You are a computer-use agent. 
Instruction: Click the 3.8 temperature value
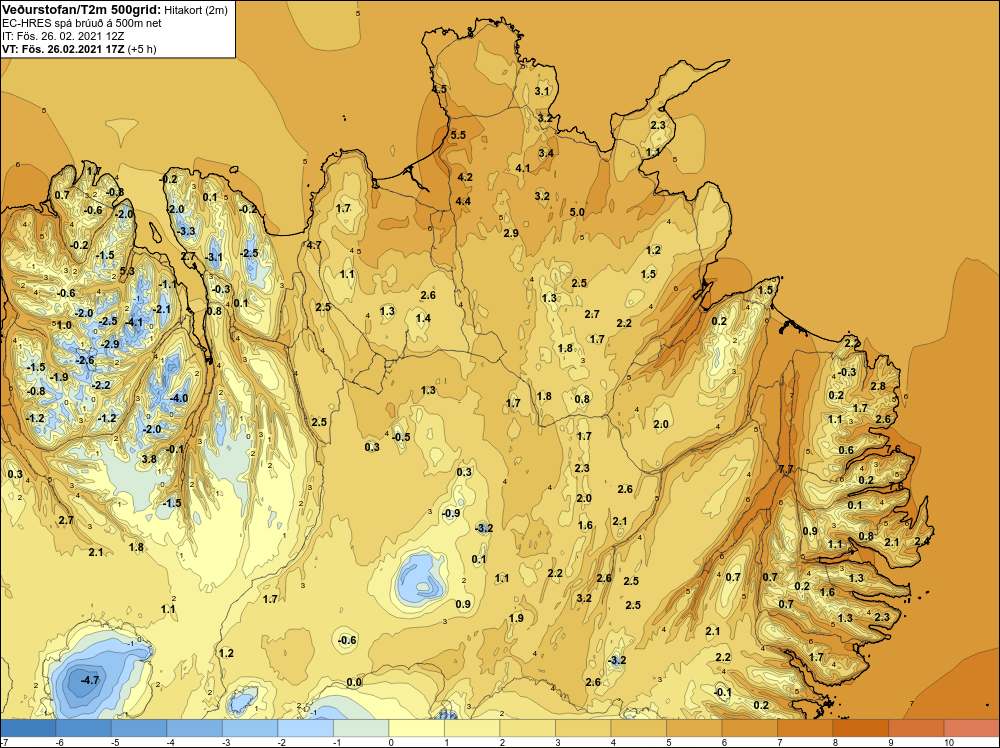(149, 459)
